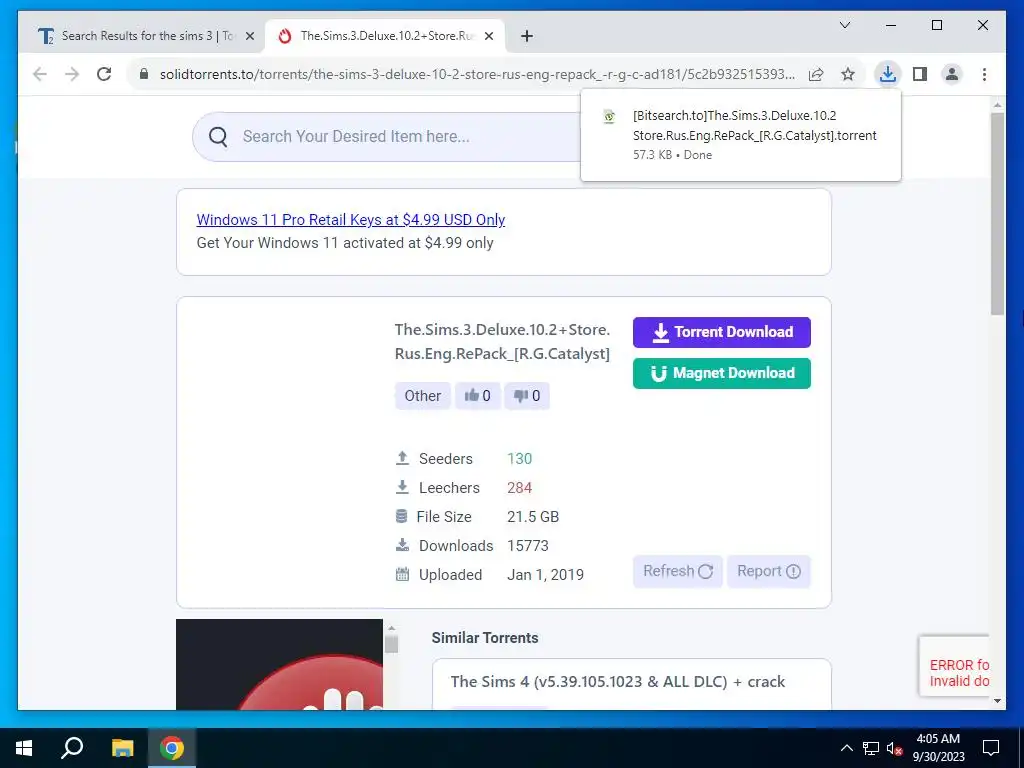Viewport: 1024px width, 768px height.
Task: Click the Magnet Download button
Action: pyautogui.click(x=722, y=373)
